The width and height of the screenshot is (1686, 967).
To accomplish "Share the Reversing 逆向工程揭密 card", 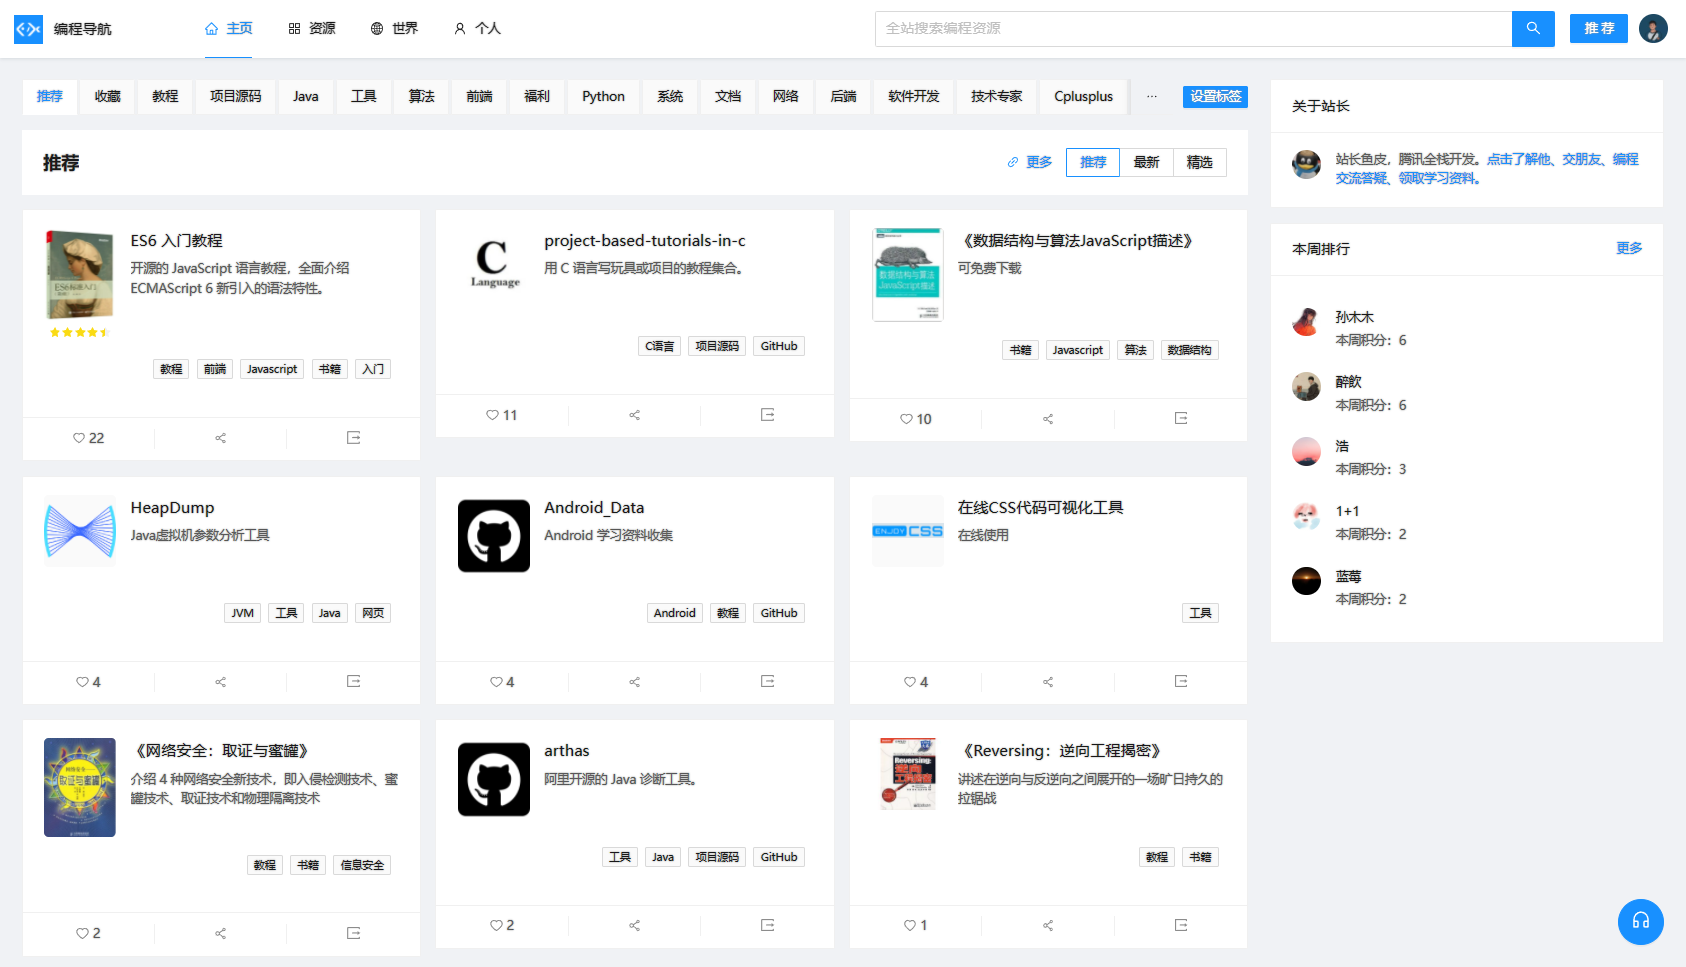I will tap(1048, 925).
